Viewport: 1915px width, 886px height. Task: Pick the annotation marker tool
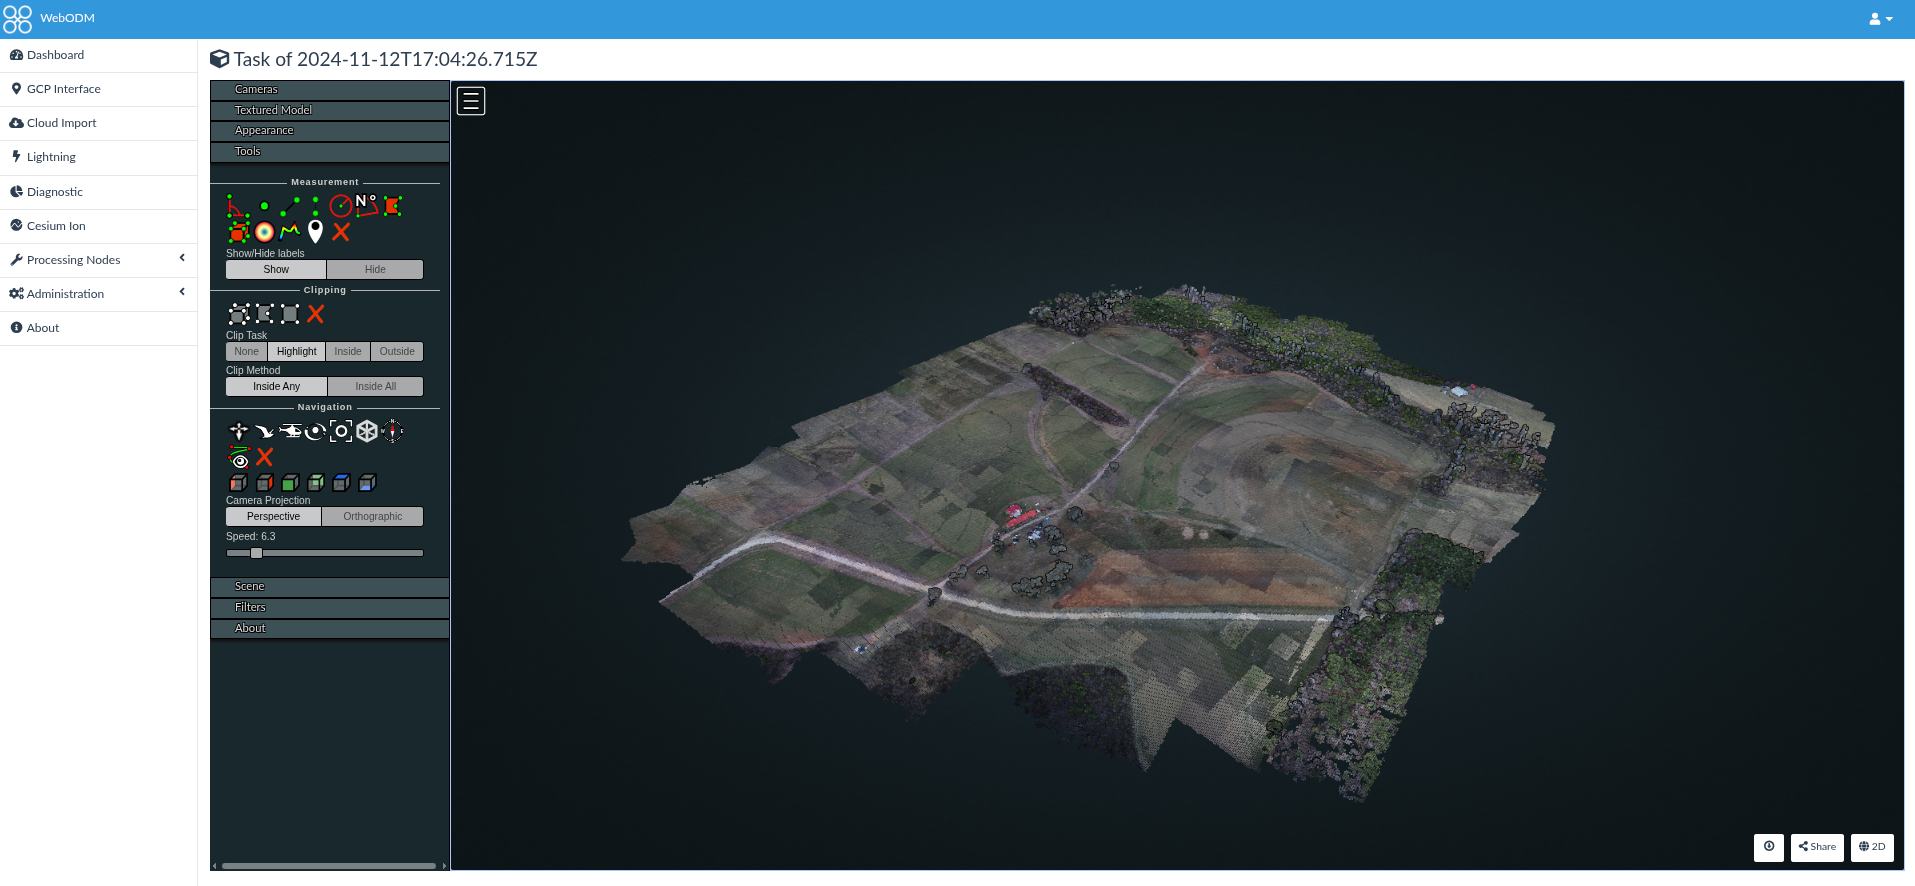pyautogui.click(x=315, y=232)
